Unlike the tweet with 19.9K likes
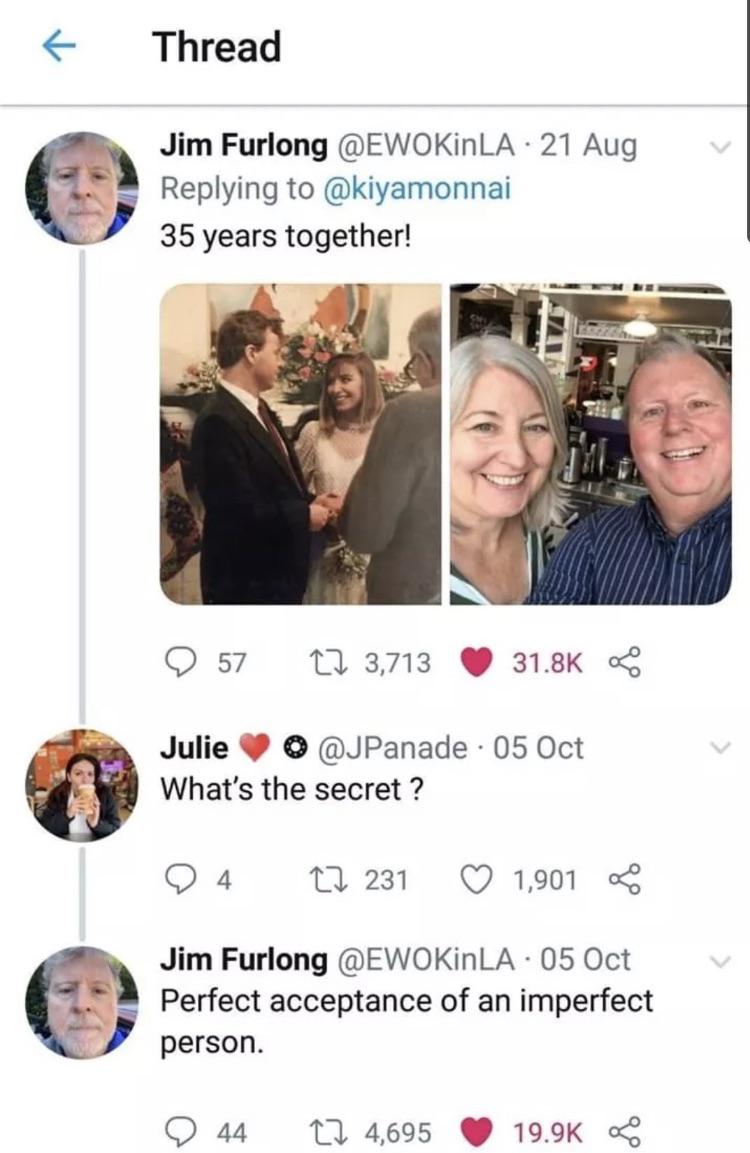 (476, 1132)
